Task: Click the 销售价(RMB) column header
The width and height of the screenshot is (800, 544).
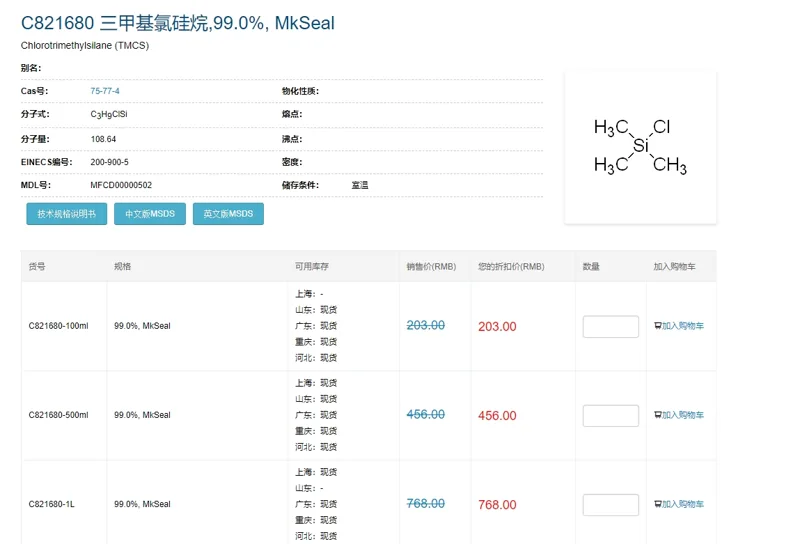Action: click(x=431, y=266)
